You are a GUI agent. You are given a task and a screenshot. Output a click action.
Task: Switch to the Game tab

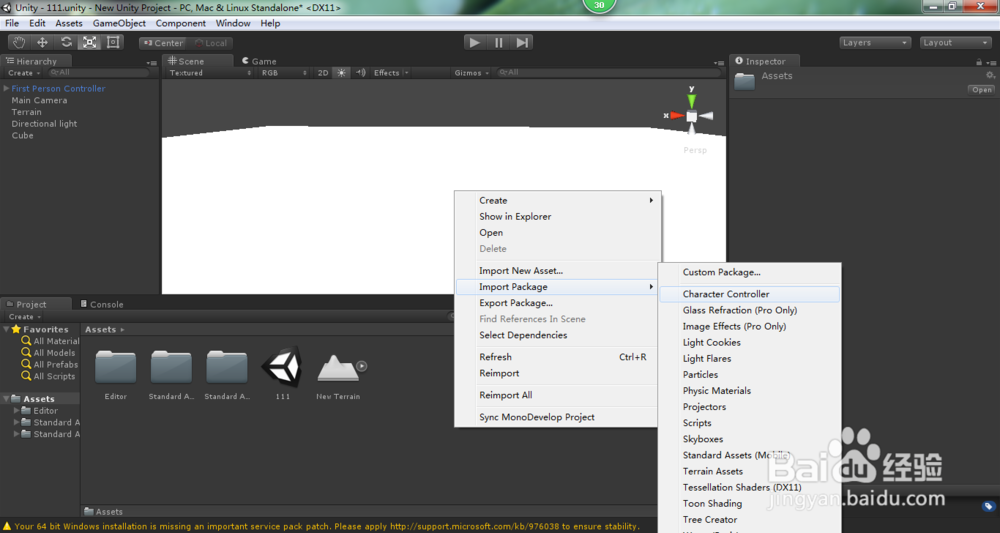point(259,61)
